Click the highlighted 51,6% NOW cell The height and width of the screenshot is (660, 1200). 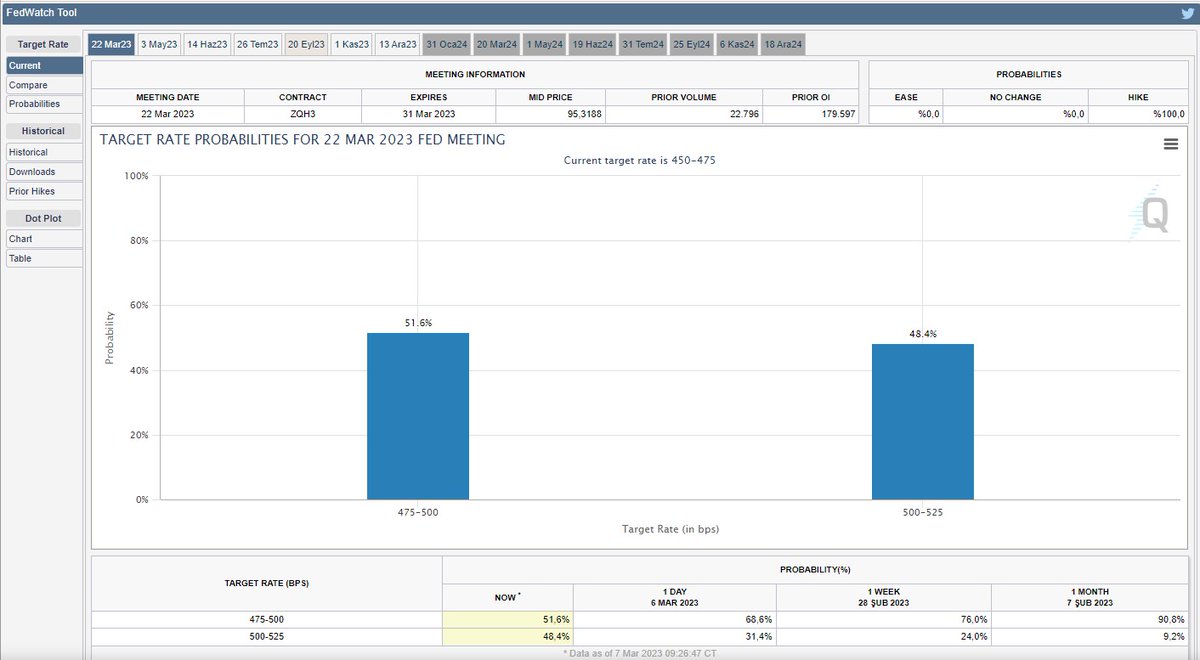[x=507, y=620]
